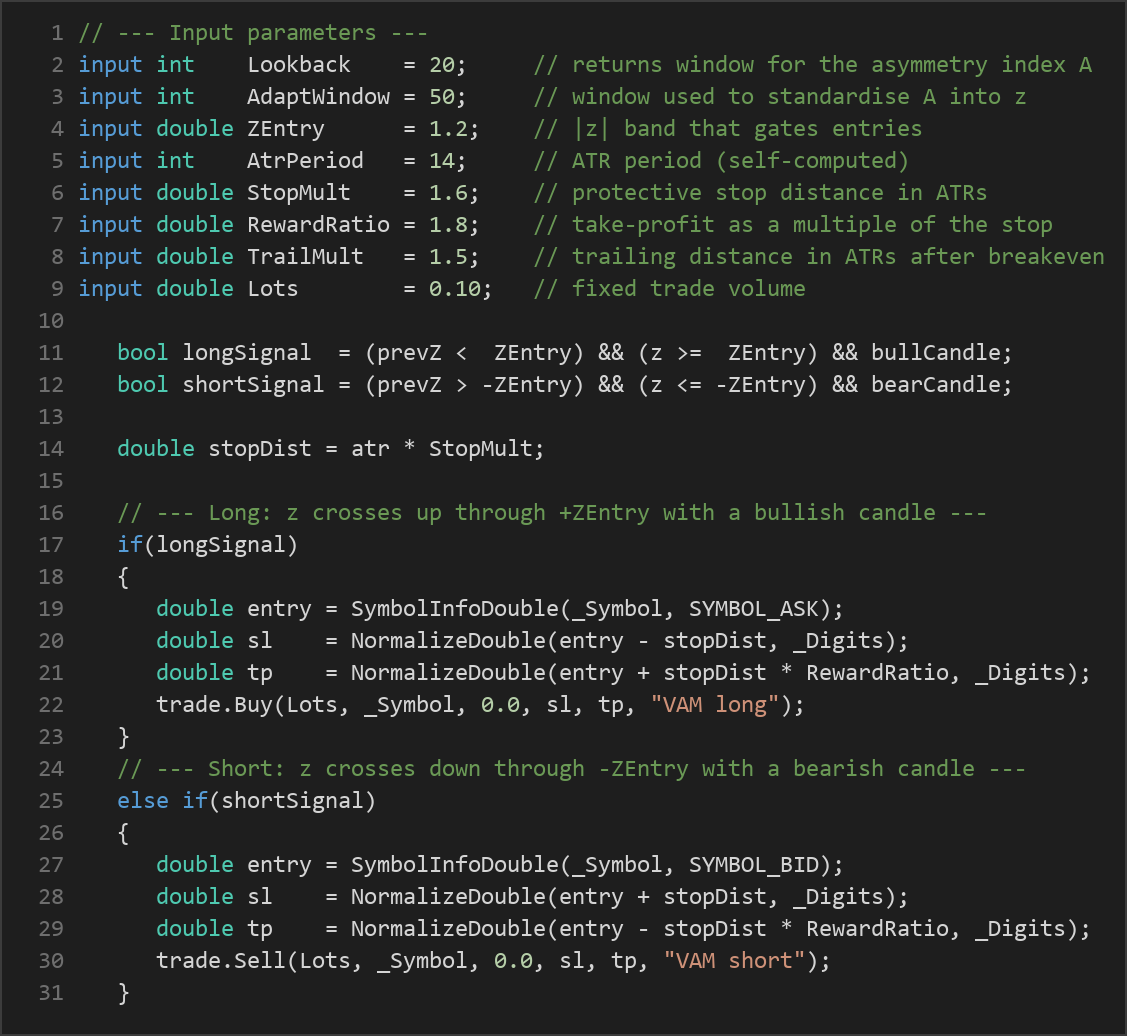Screen dimensions: 1127x1036
Task: Click SYMBOL_BID on line 27
Action: coord(753,865)
